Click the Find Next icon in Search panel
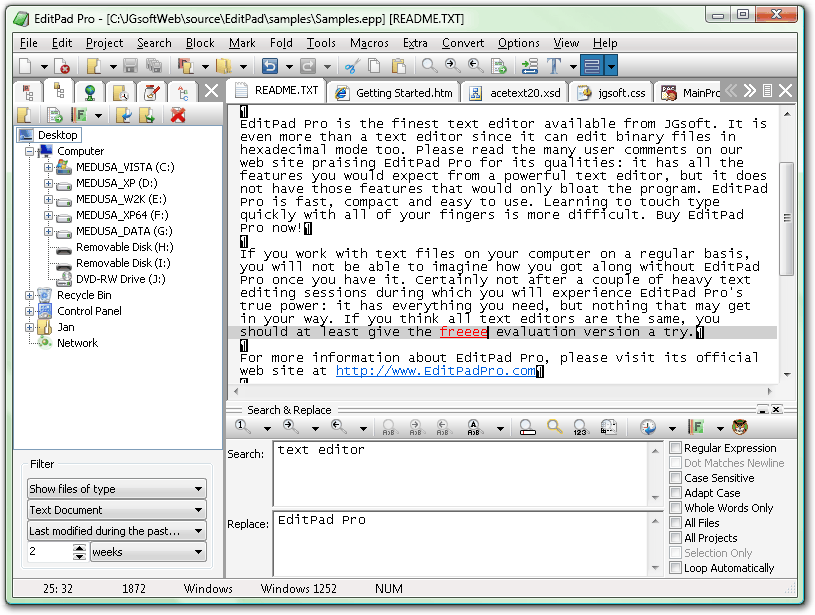This screenshot has width=815, height=615. tap(291, 427)
